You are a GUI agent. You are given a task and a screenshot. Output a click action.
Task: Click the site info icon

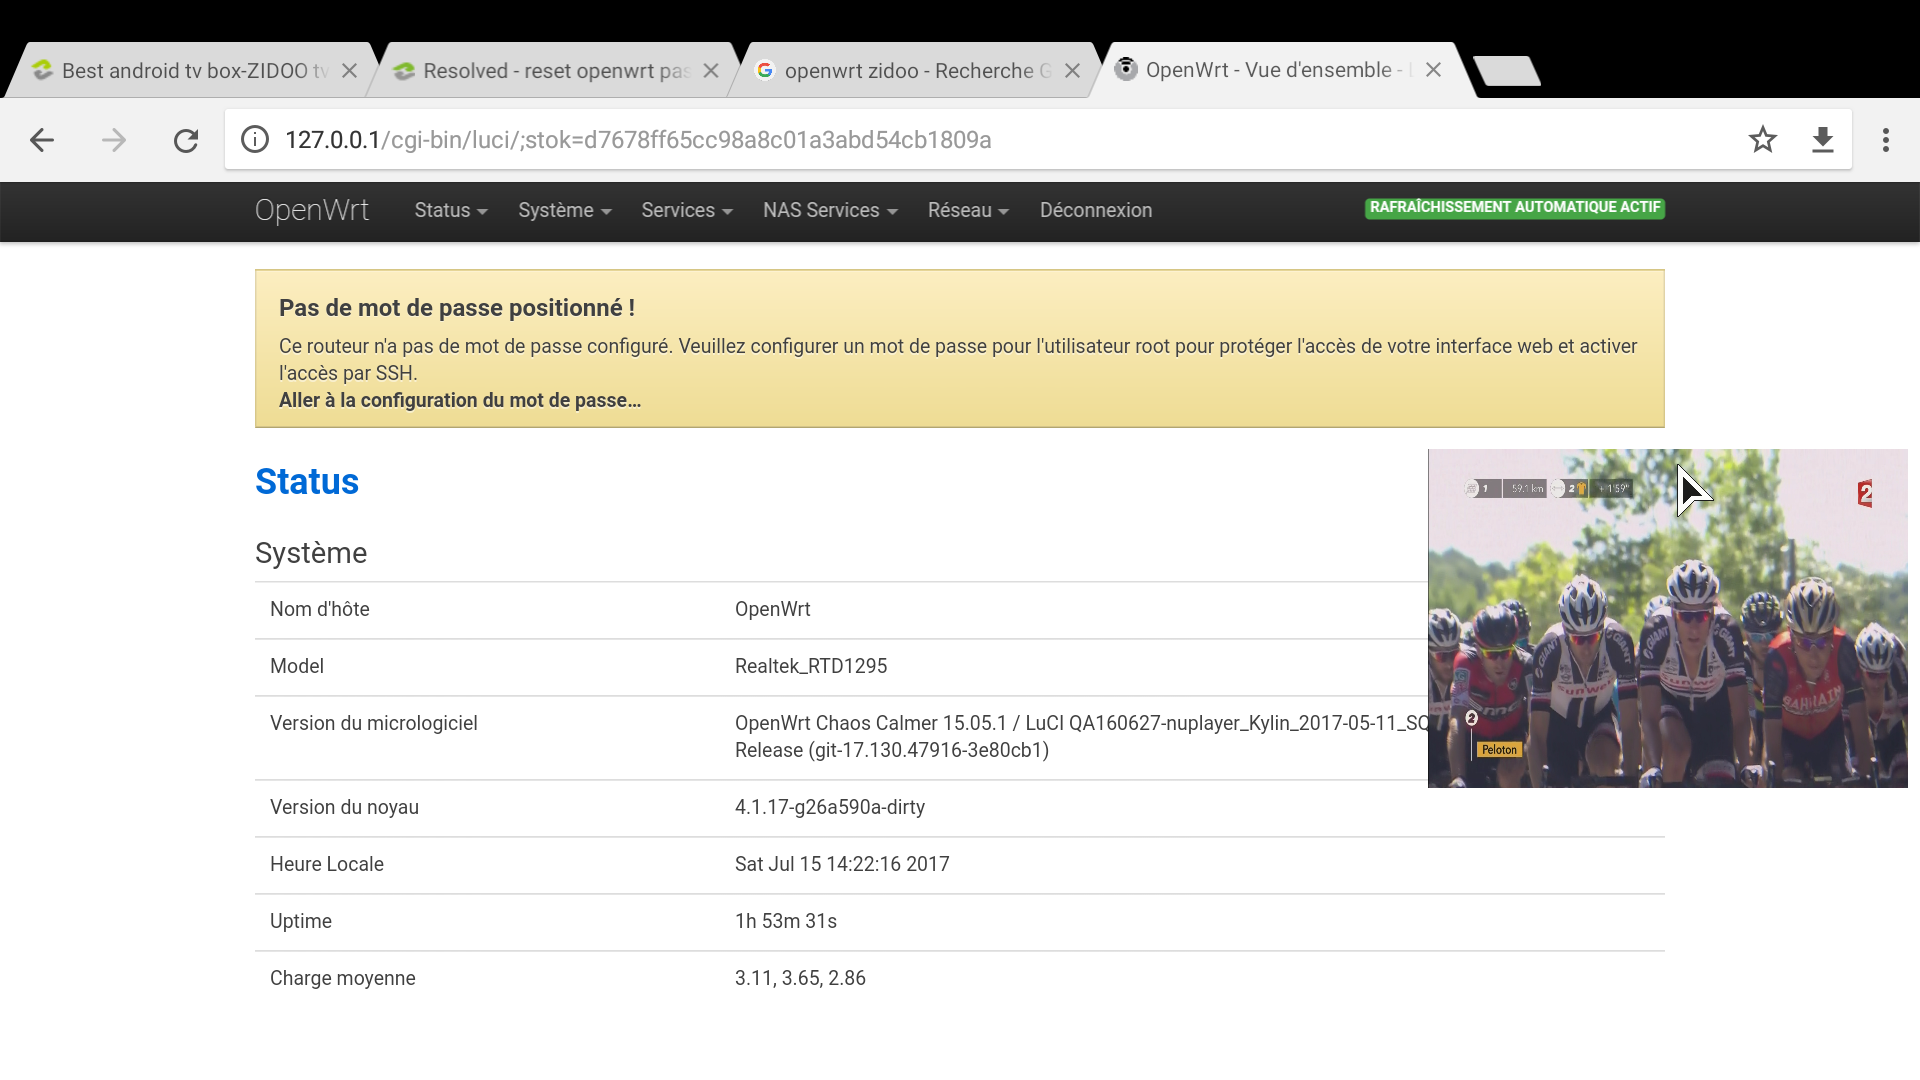click(255, 140)
